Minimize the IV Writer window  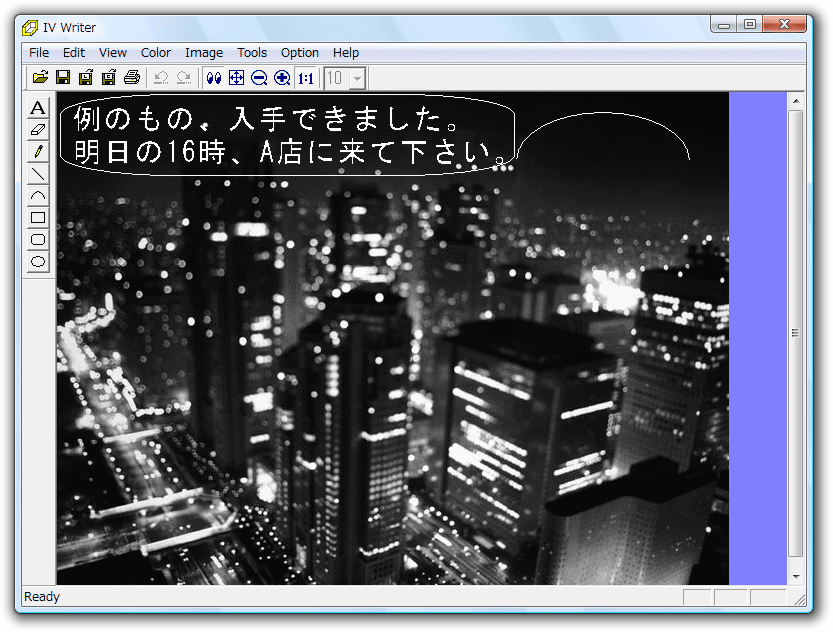[x=724, y=24]
